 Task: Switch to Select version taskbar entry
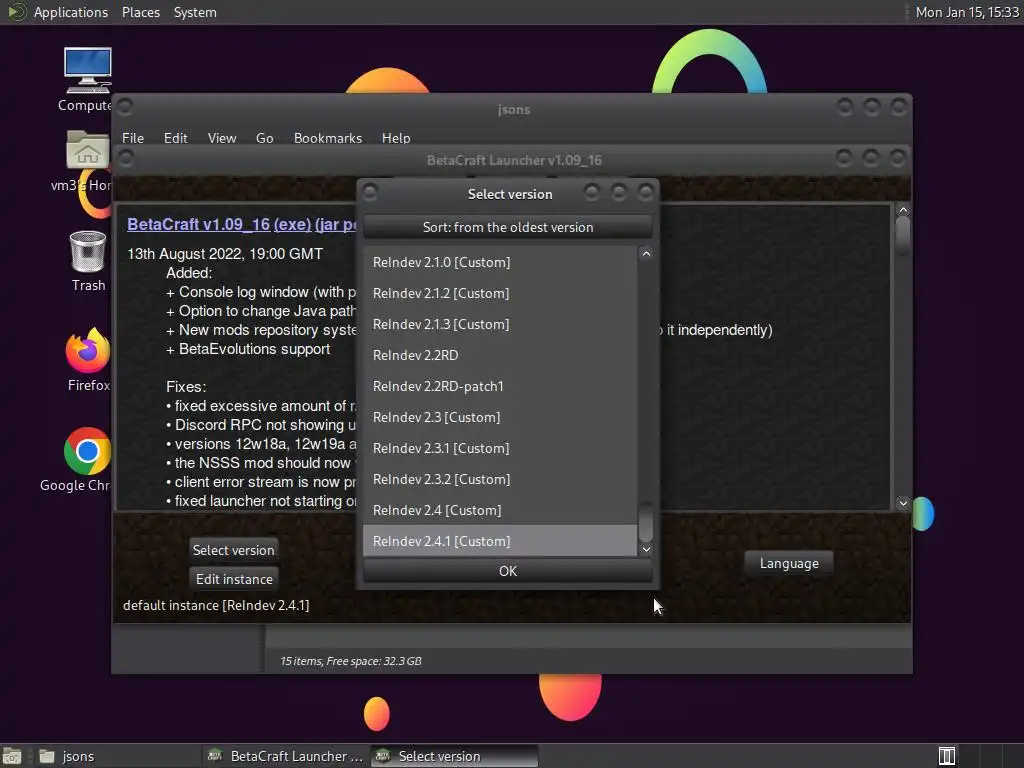[x=455, y=756]
